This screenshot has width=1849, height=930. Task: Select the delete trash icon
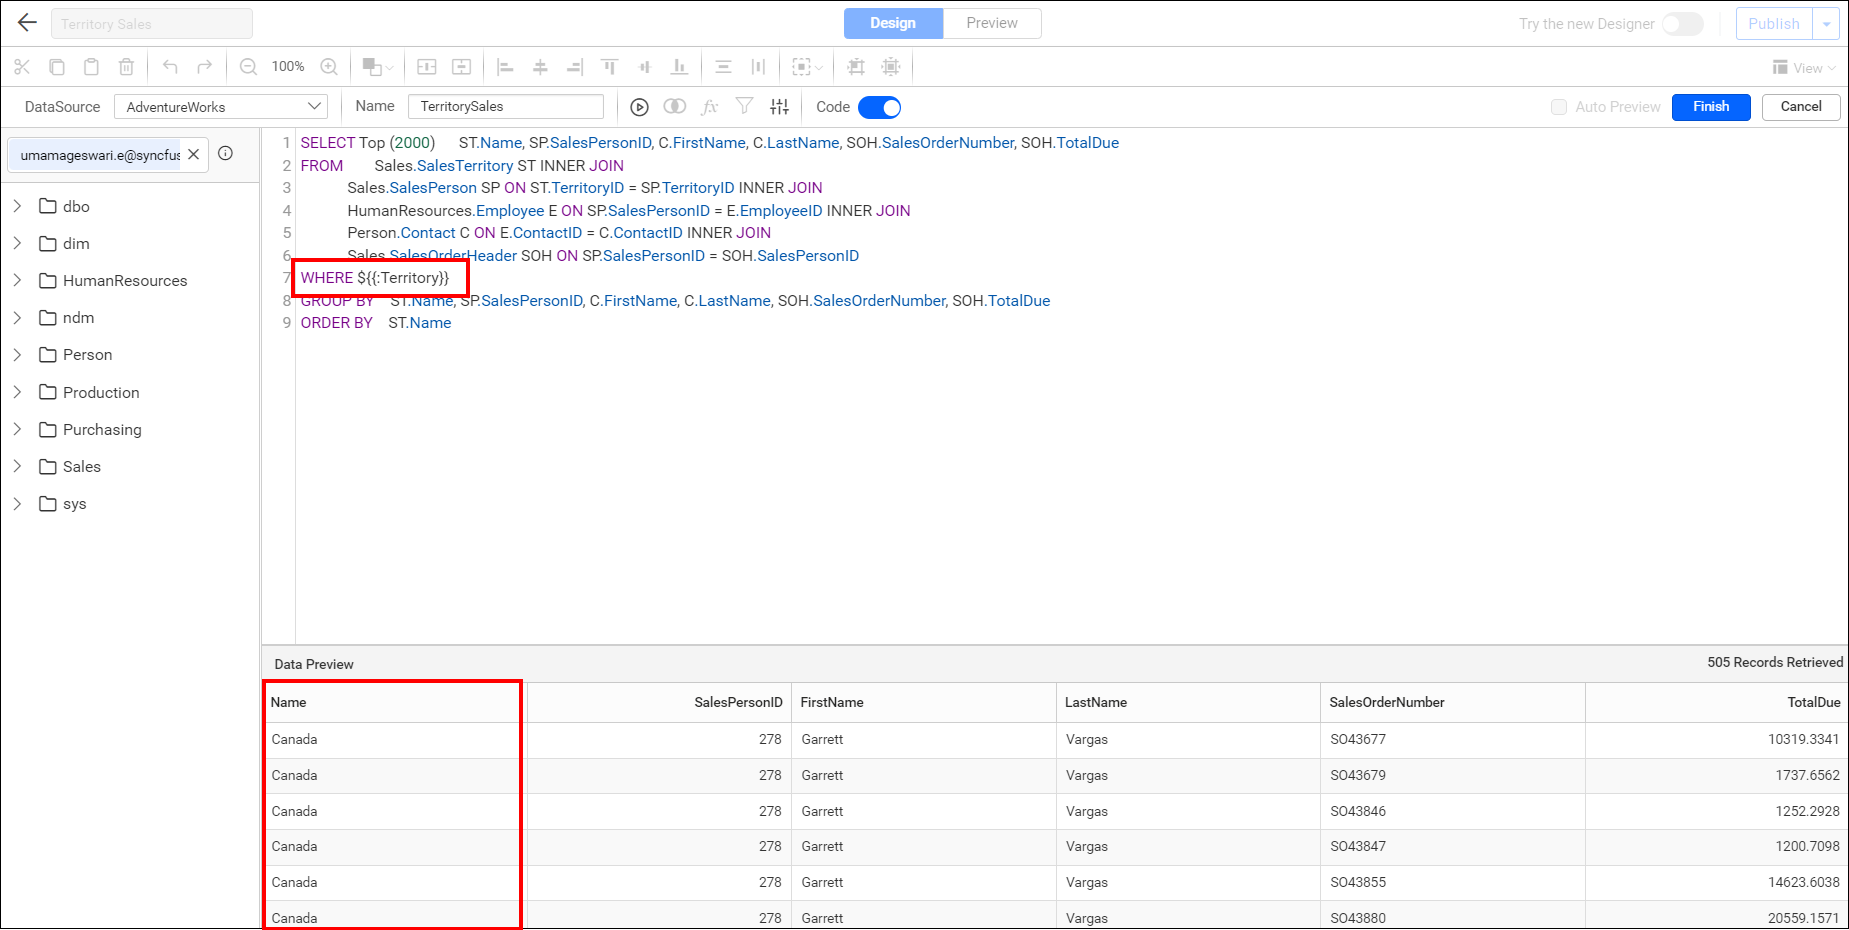(126, 66)
